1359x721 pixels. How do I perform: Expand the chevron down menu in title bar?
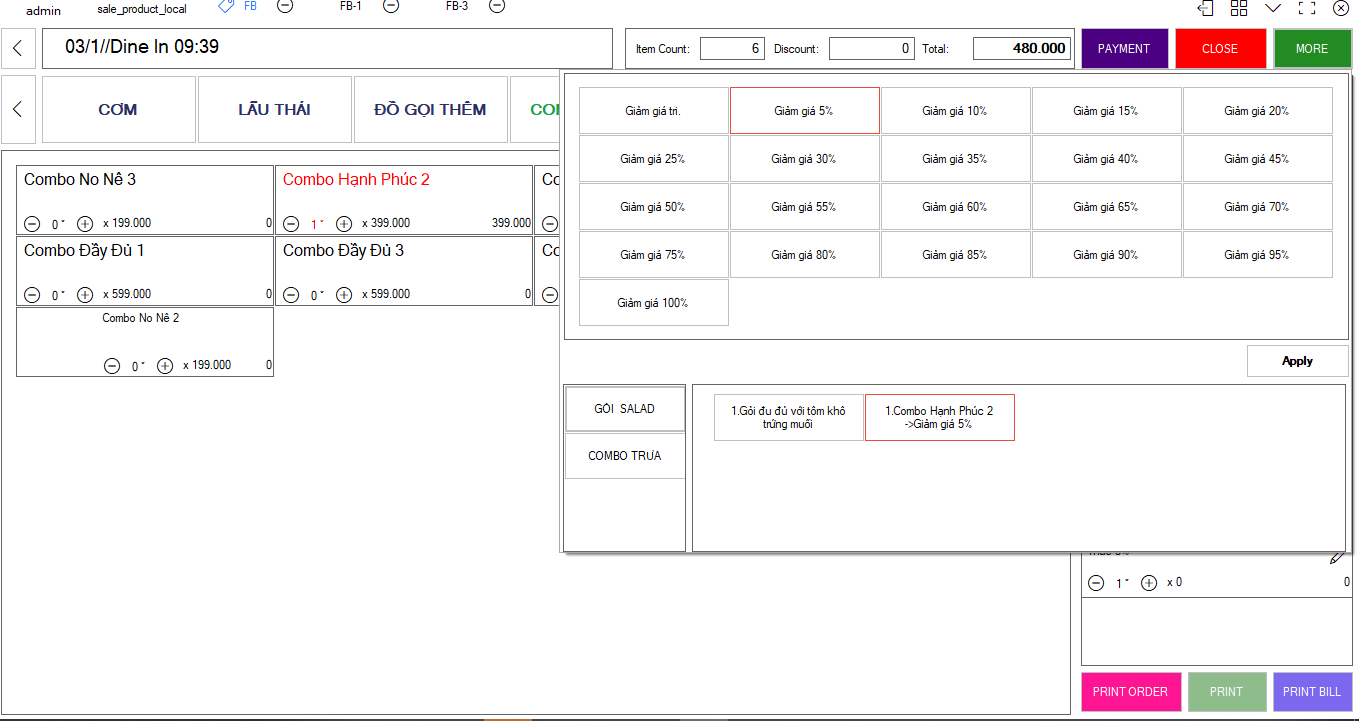pyautogui.click(x=1273, y=8)
